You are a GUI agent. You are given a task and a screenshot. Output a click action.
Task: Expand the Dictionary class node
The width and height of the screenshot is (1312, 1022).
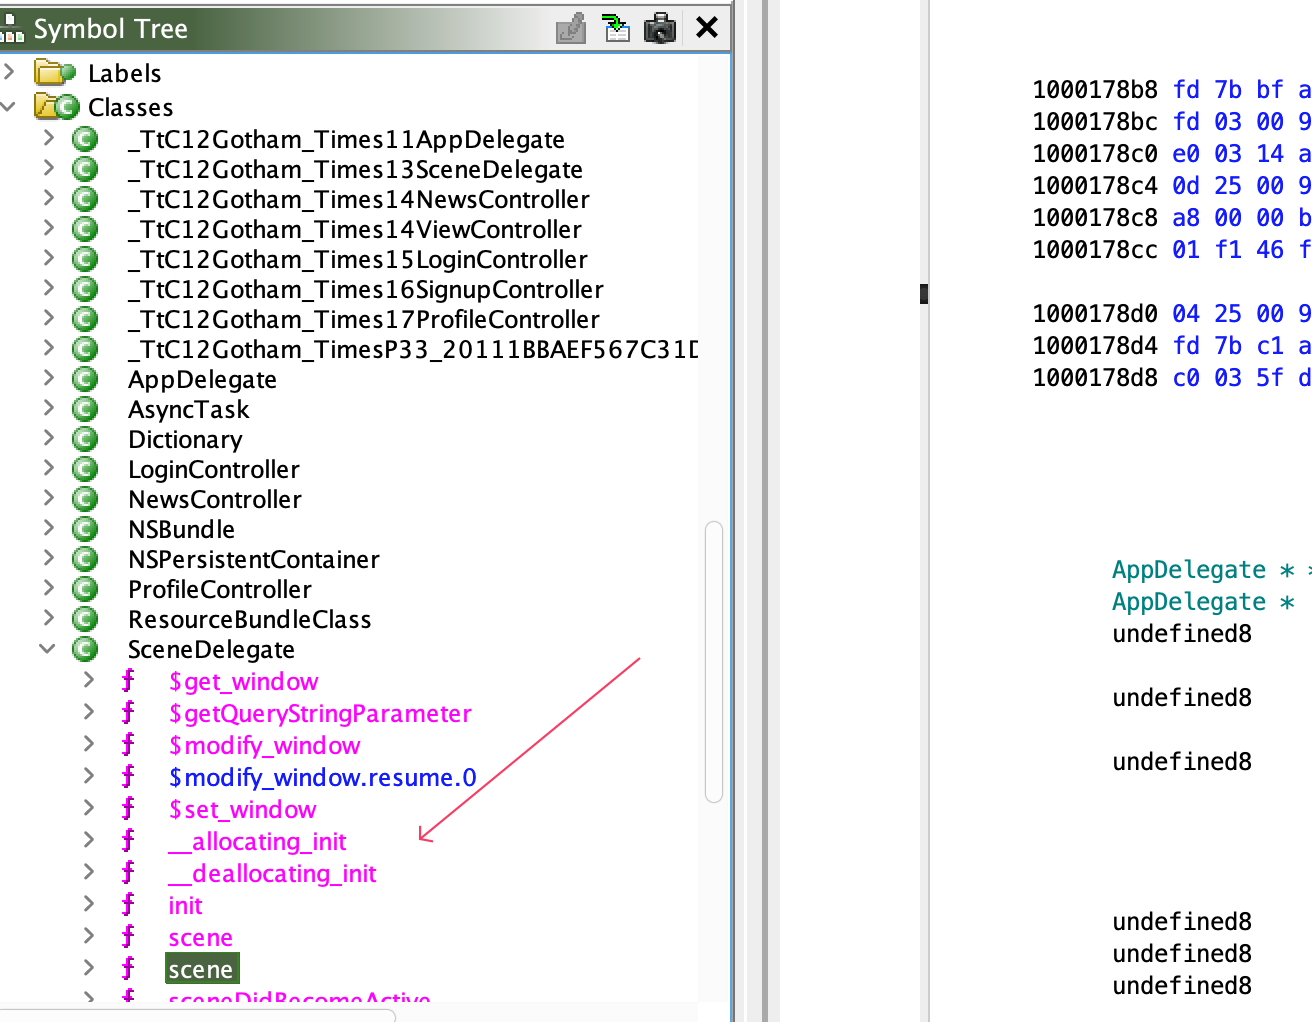click(x=49, y=438)
